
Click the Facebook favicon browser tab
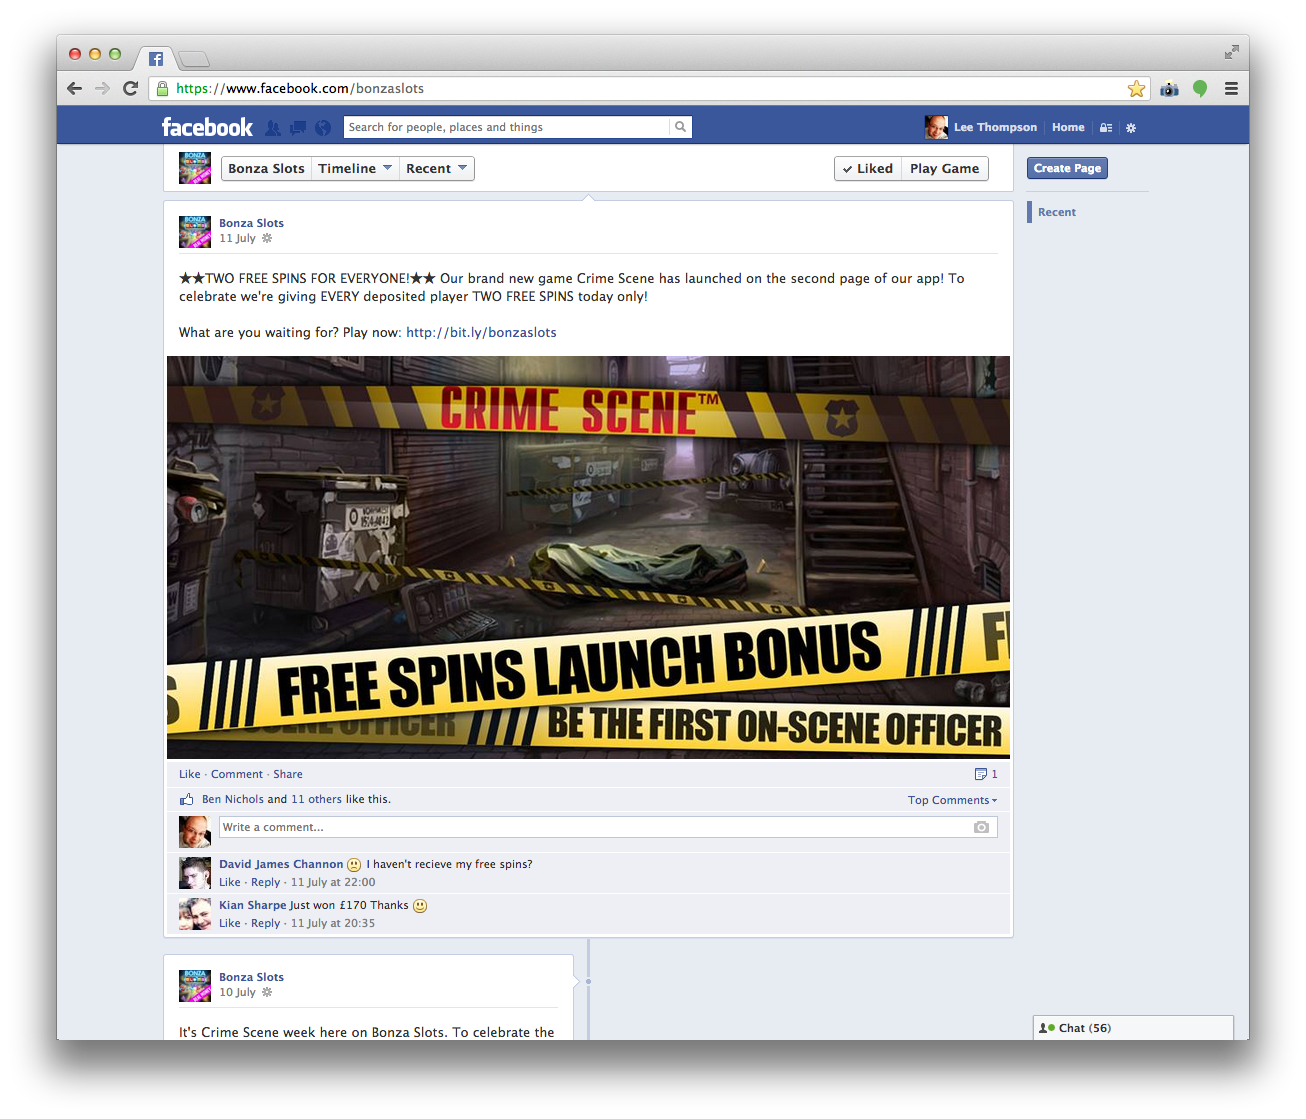pos(156,59)
